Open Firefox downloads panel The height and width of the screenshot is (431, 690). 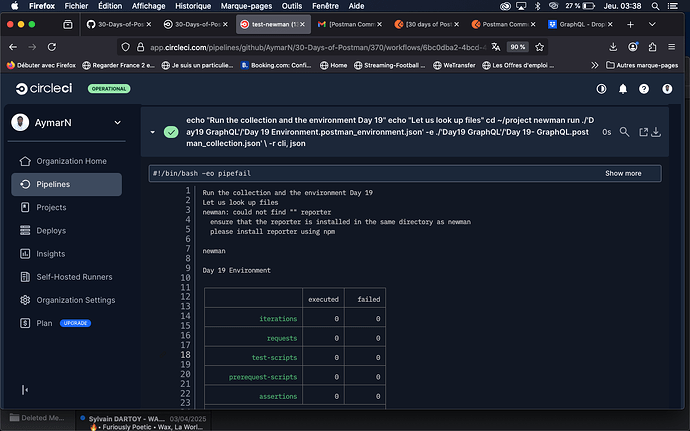click(x=613, y=47)
